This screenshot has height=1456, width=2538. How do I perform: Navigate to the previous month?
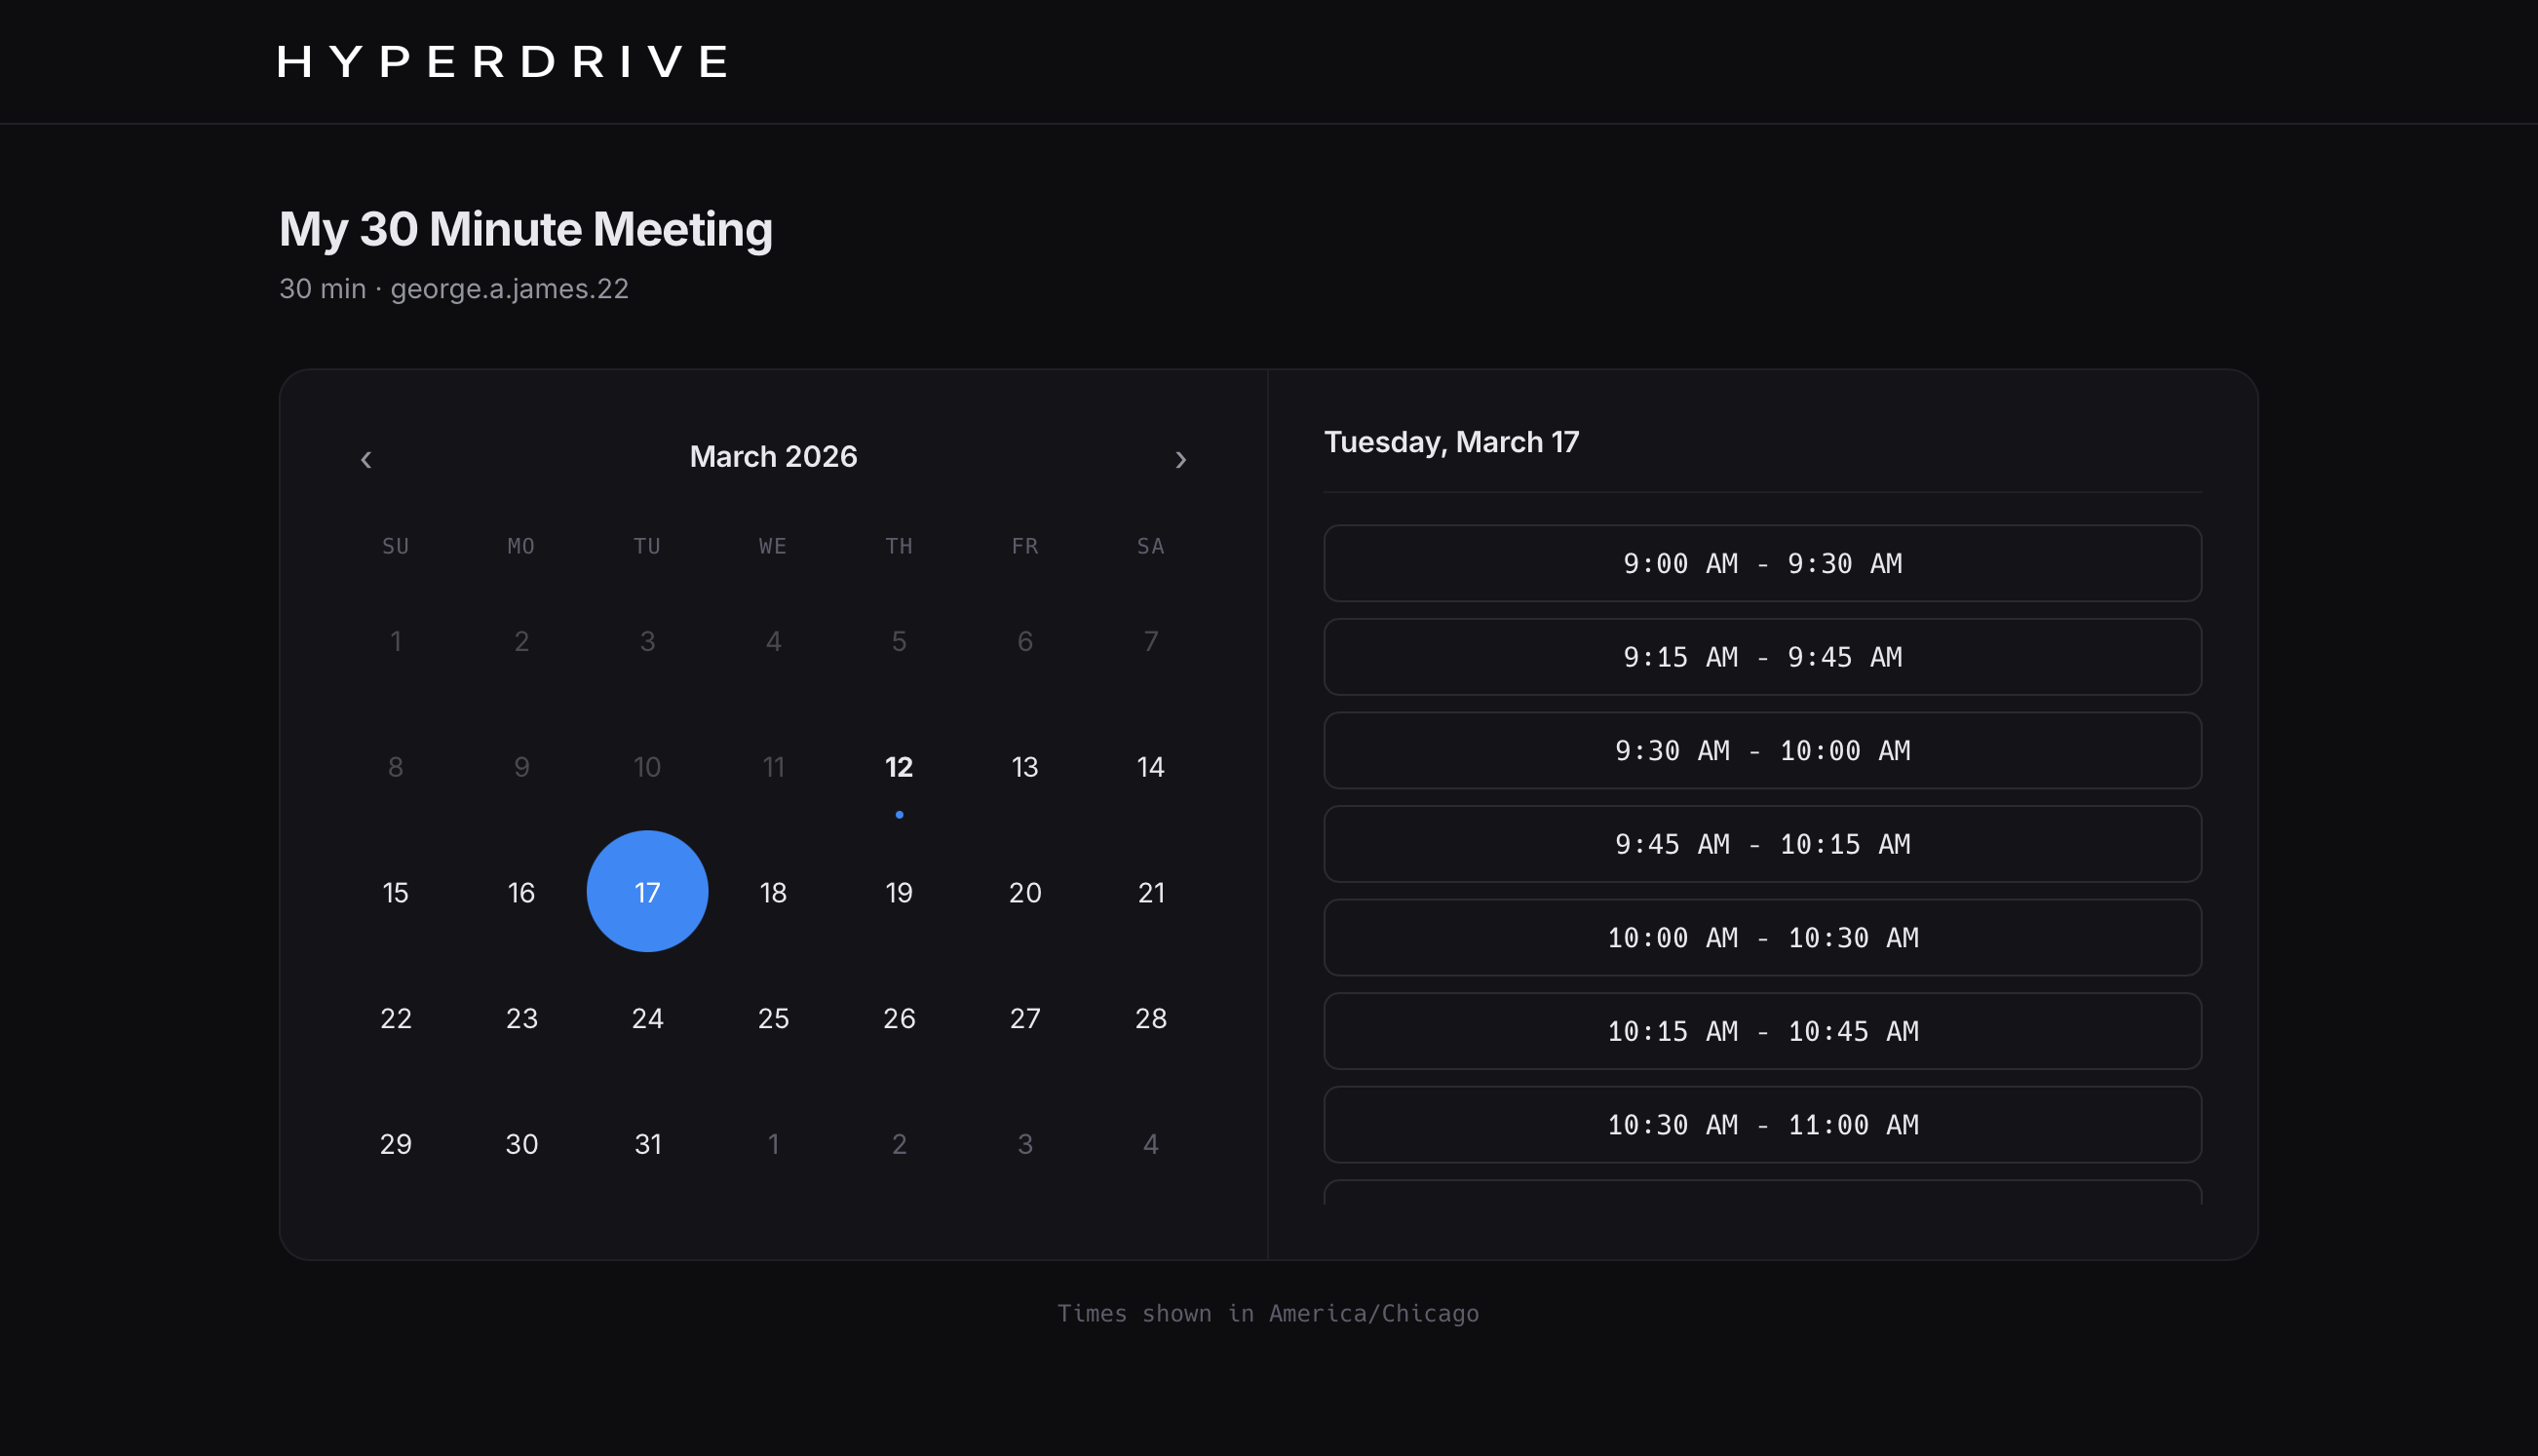click(366, 459)
